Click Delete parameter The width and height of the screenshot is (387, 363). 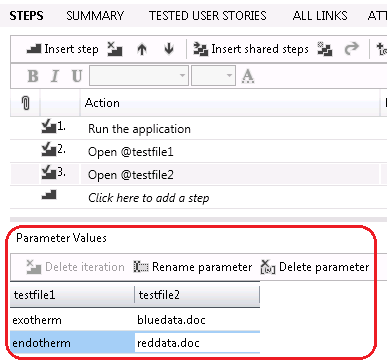pyautogui.click(x=315, y=267)
